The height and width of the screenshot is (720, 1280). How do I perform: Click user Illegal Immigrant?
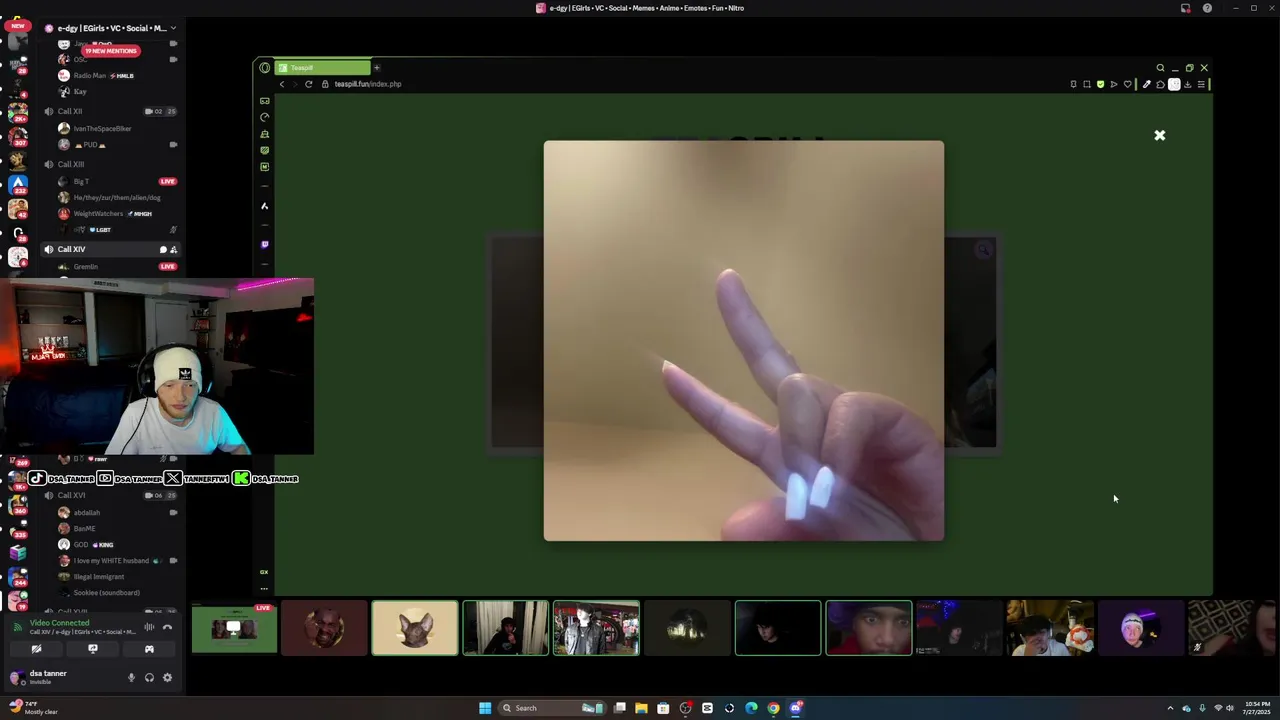coord(99,576)
